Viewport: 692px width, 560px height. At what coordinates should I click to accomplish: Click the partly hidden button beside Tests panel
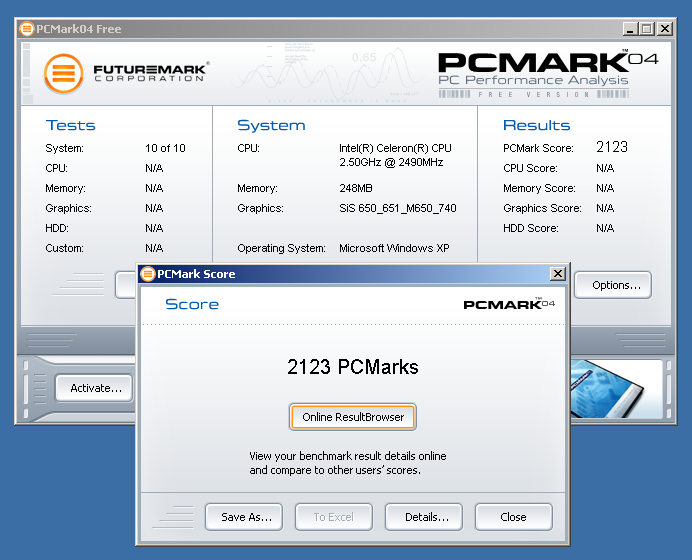pyautogui.click(x=126, y=285)
